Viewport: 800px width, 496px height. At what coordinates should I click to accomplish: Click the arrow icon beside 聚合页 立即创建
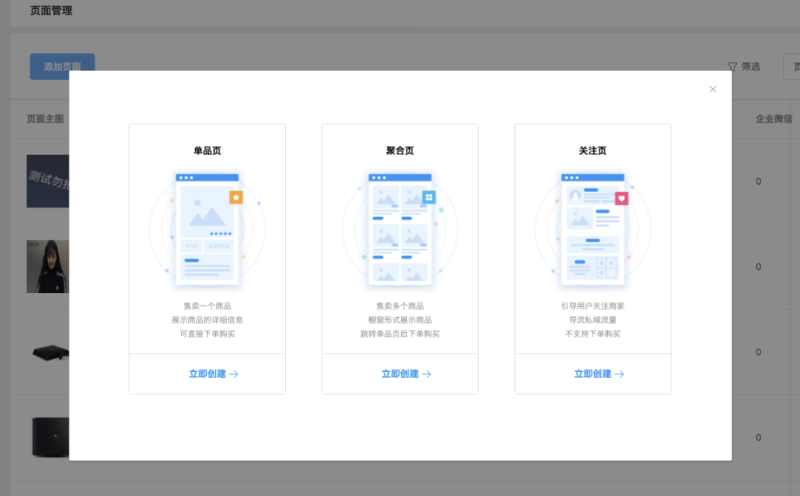coord(426,374)
